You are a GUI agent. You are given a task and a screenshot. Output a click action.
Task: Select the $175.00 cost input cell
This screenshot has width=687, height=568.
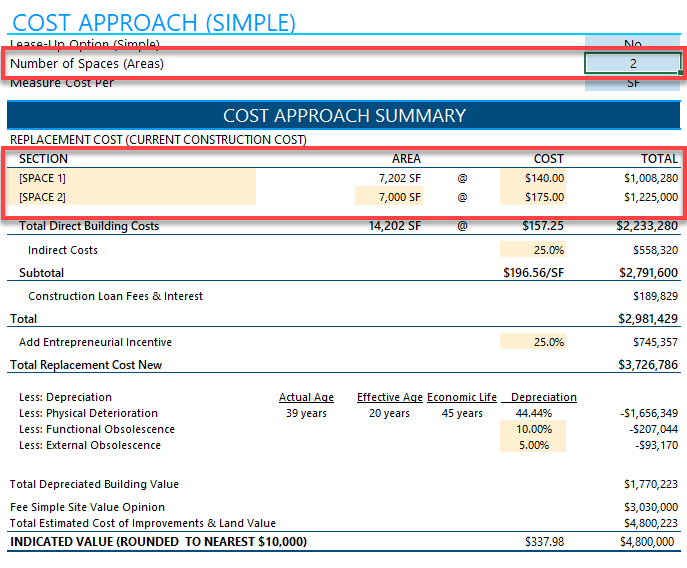533,197
